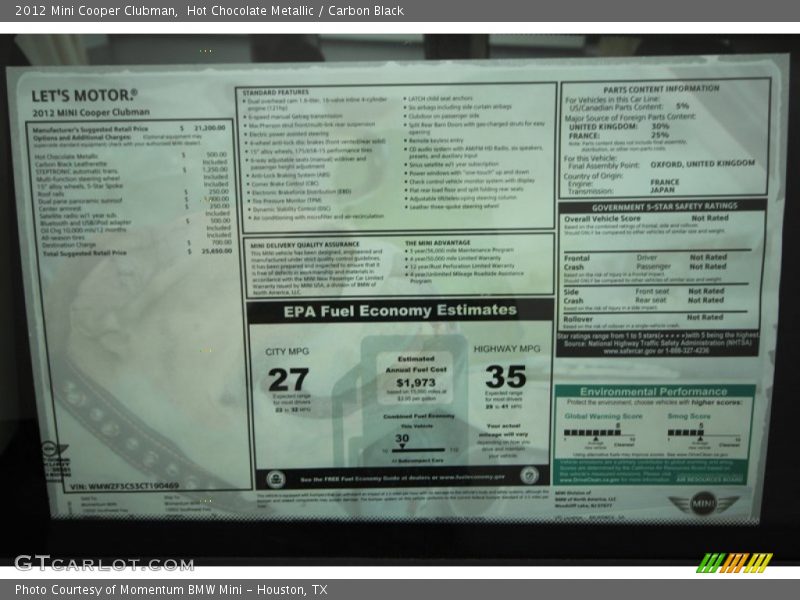Viewport: 800px width, 600px height.
Task: Click the colored stripes icon at bottom right
Action: tap(734, 563)
